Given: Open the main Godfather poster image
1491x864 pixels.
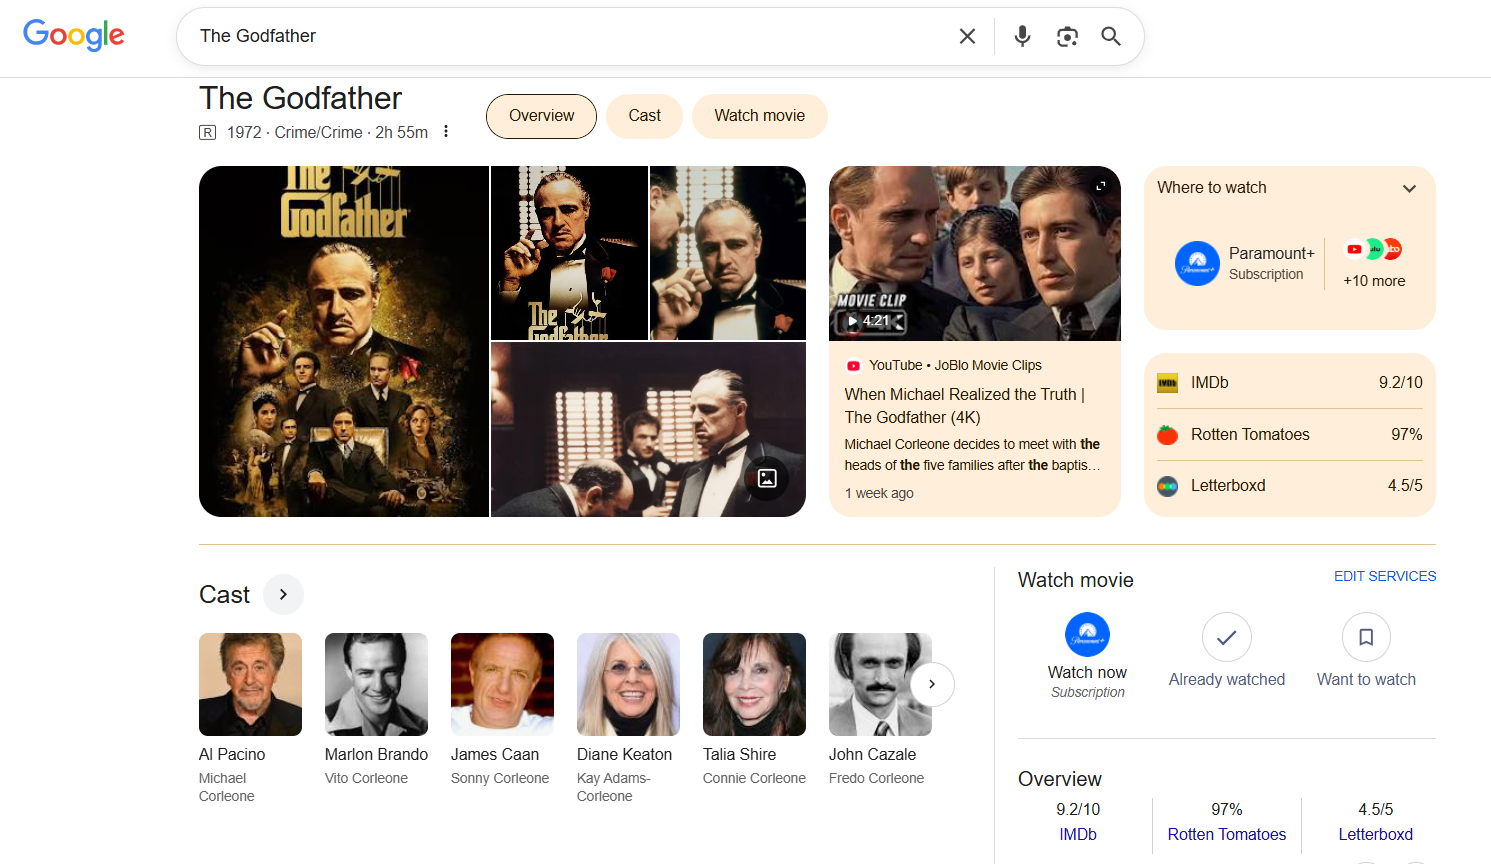Looking at the screenshot, I should (344, 341).
